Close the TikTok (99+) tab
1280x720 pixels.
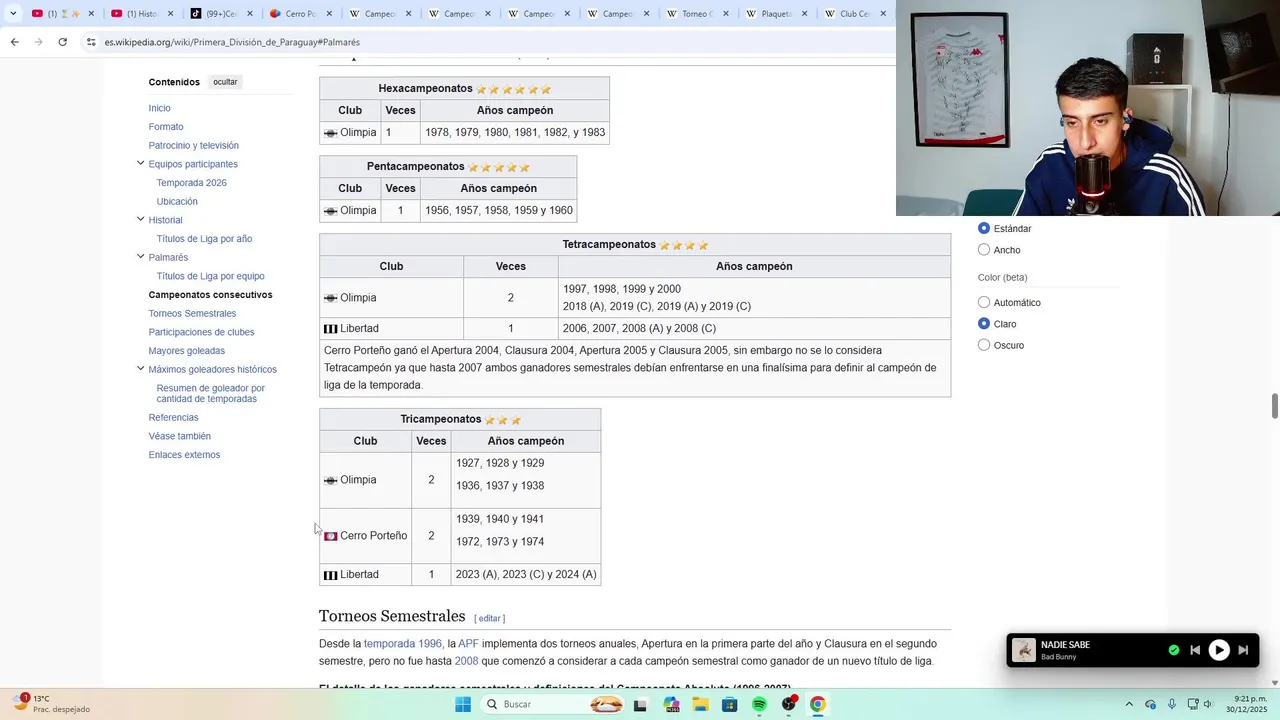[x=250, y=14]
